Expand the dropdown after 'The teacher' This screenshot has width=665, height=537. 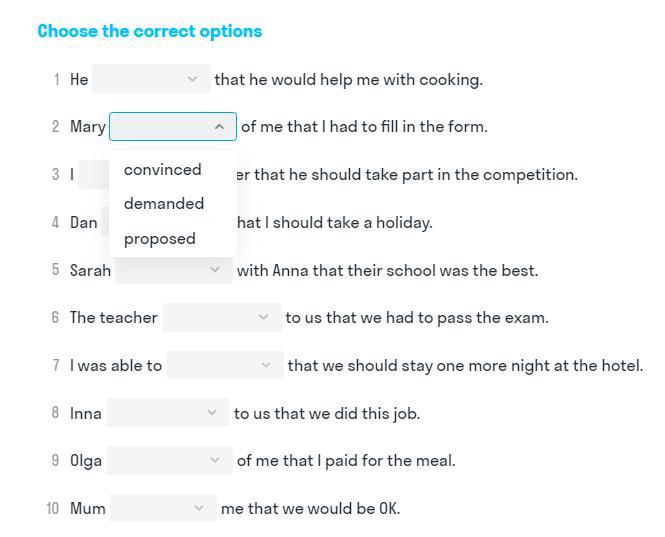click(221, 318)
